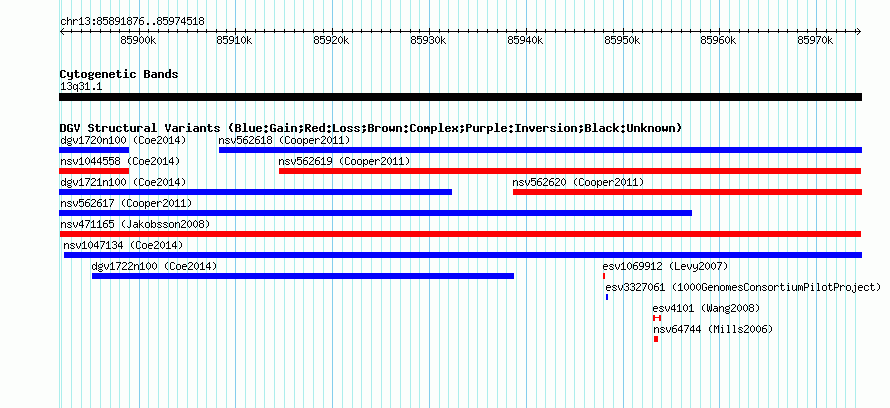Click the nsv562617 (Cooper2011) label
Viewport: 890px width, 408px height.
tap(125, 203)
